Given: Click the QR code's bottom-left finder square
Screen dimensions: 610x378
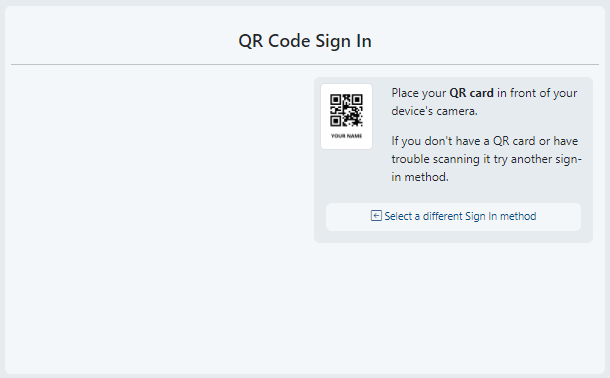Looking at the screenshot, I should click(x=335, y=121).
